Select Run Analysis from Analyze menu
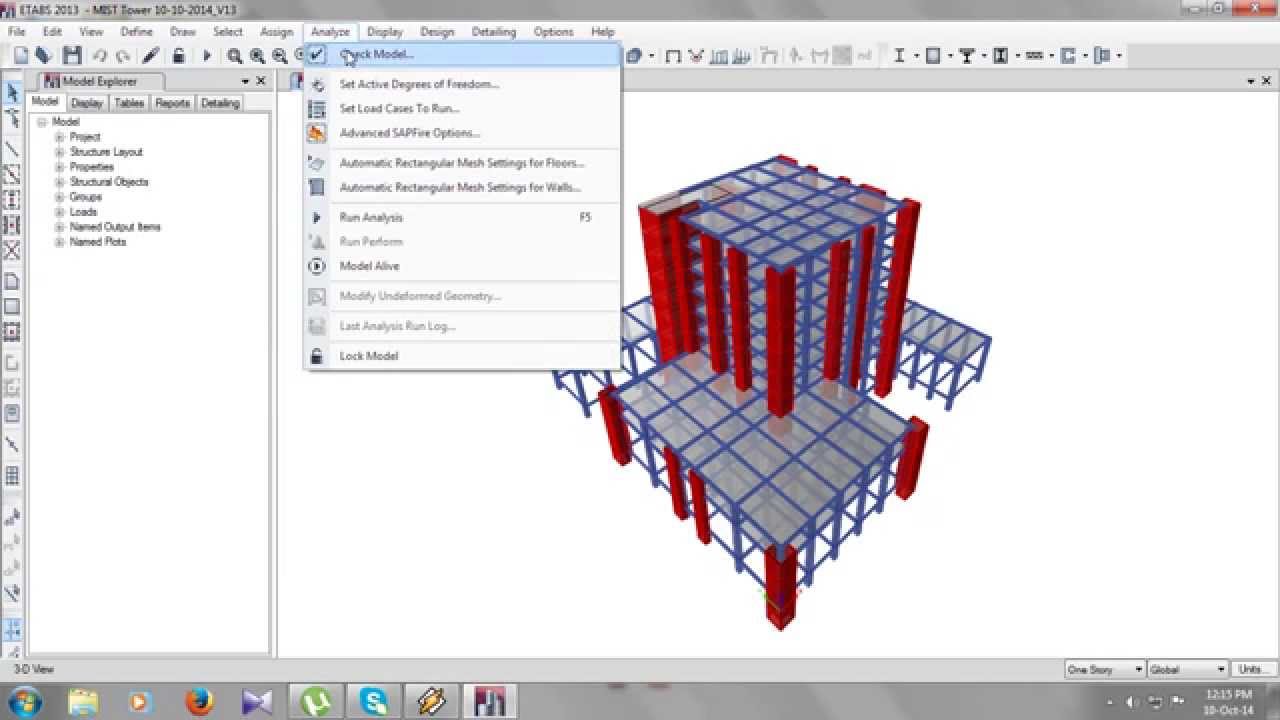 tap(462, 217)
